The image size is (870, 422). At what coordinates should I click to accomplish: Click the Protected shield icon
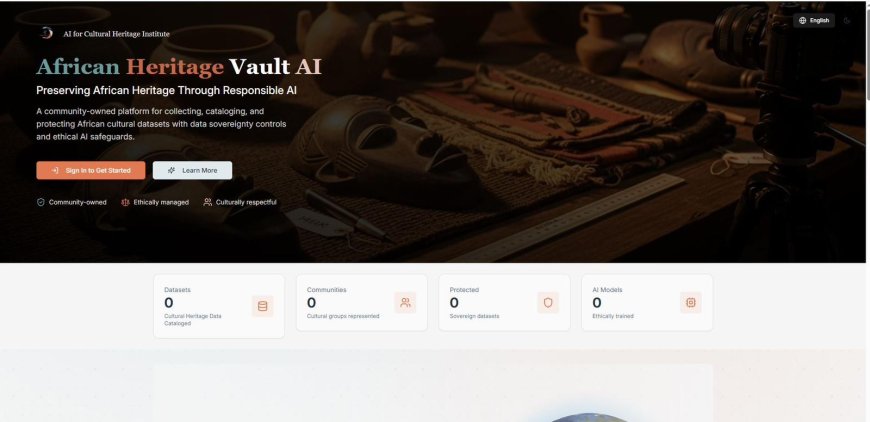coord(548,302)
